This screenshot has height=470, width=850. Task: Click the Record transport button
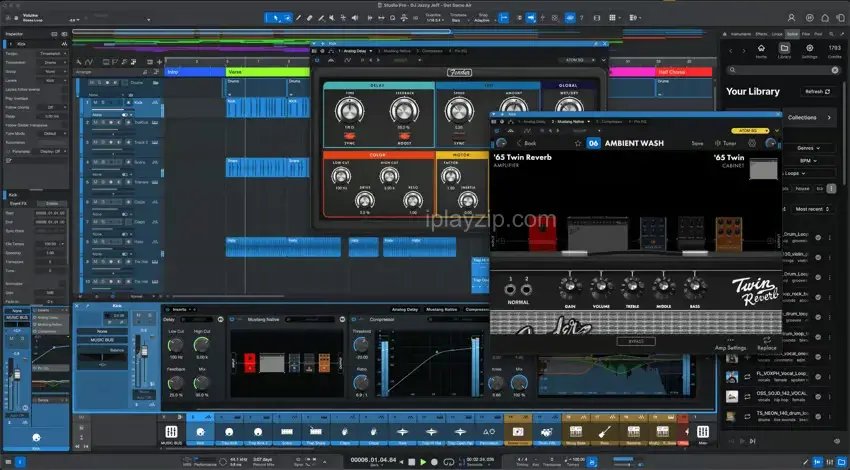pos(434,462)
